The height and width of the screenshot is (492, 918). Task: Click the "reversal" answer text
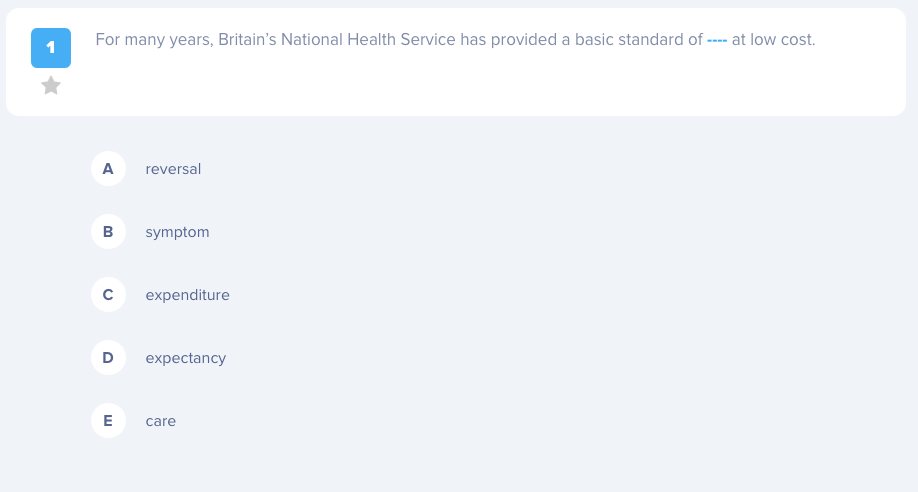173,169
